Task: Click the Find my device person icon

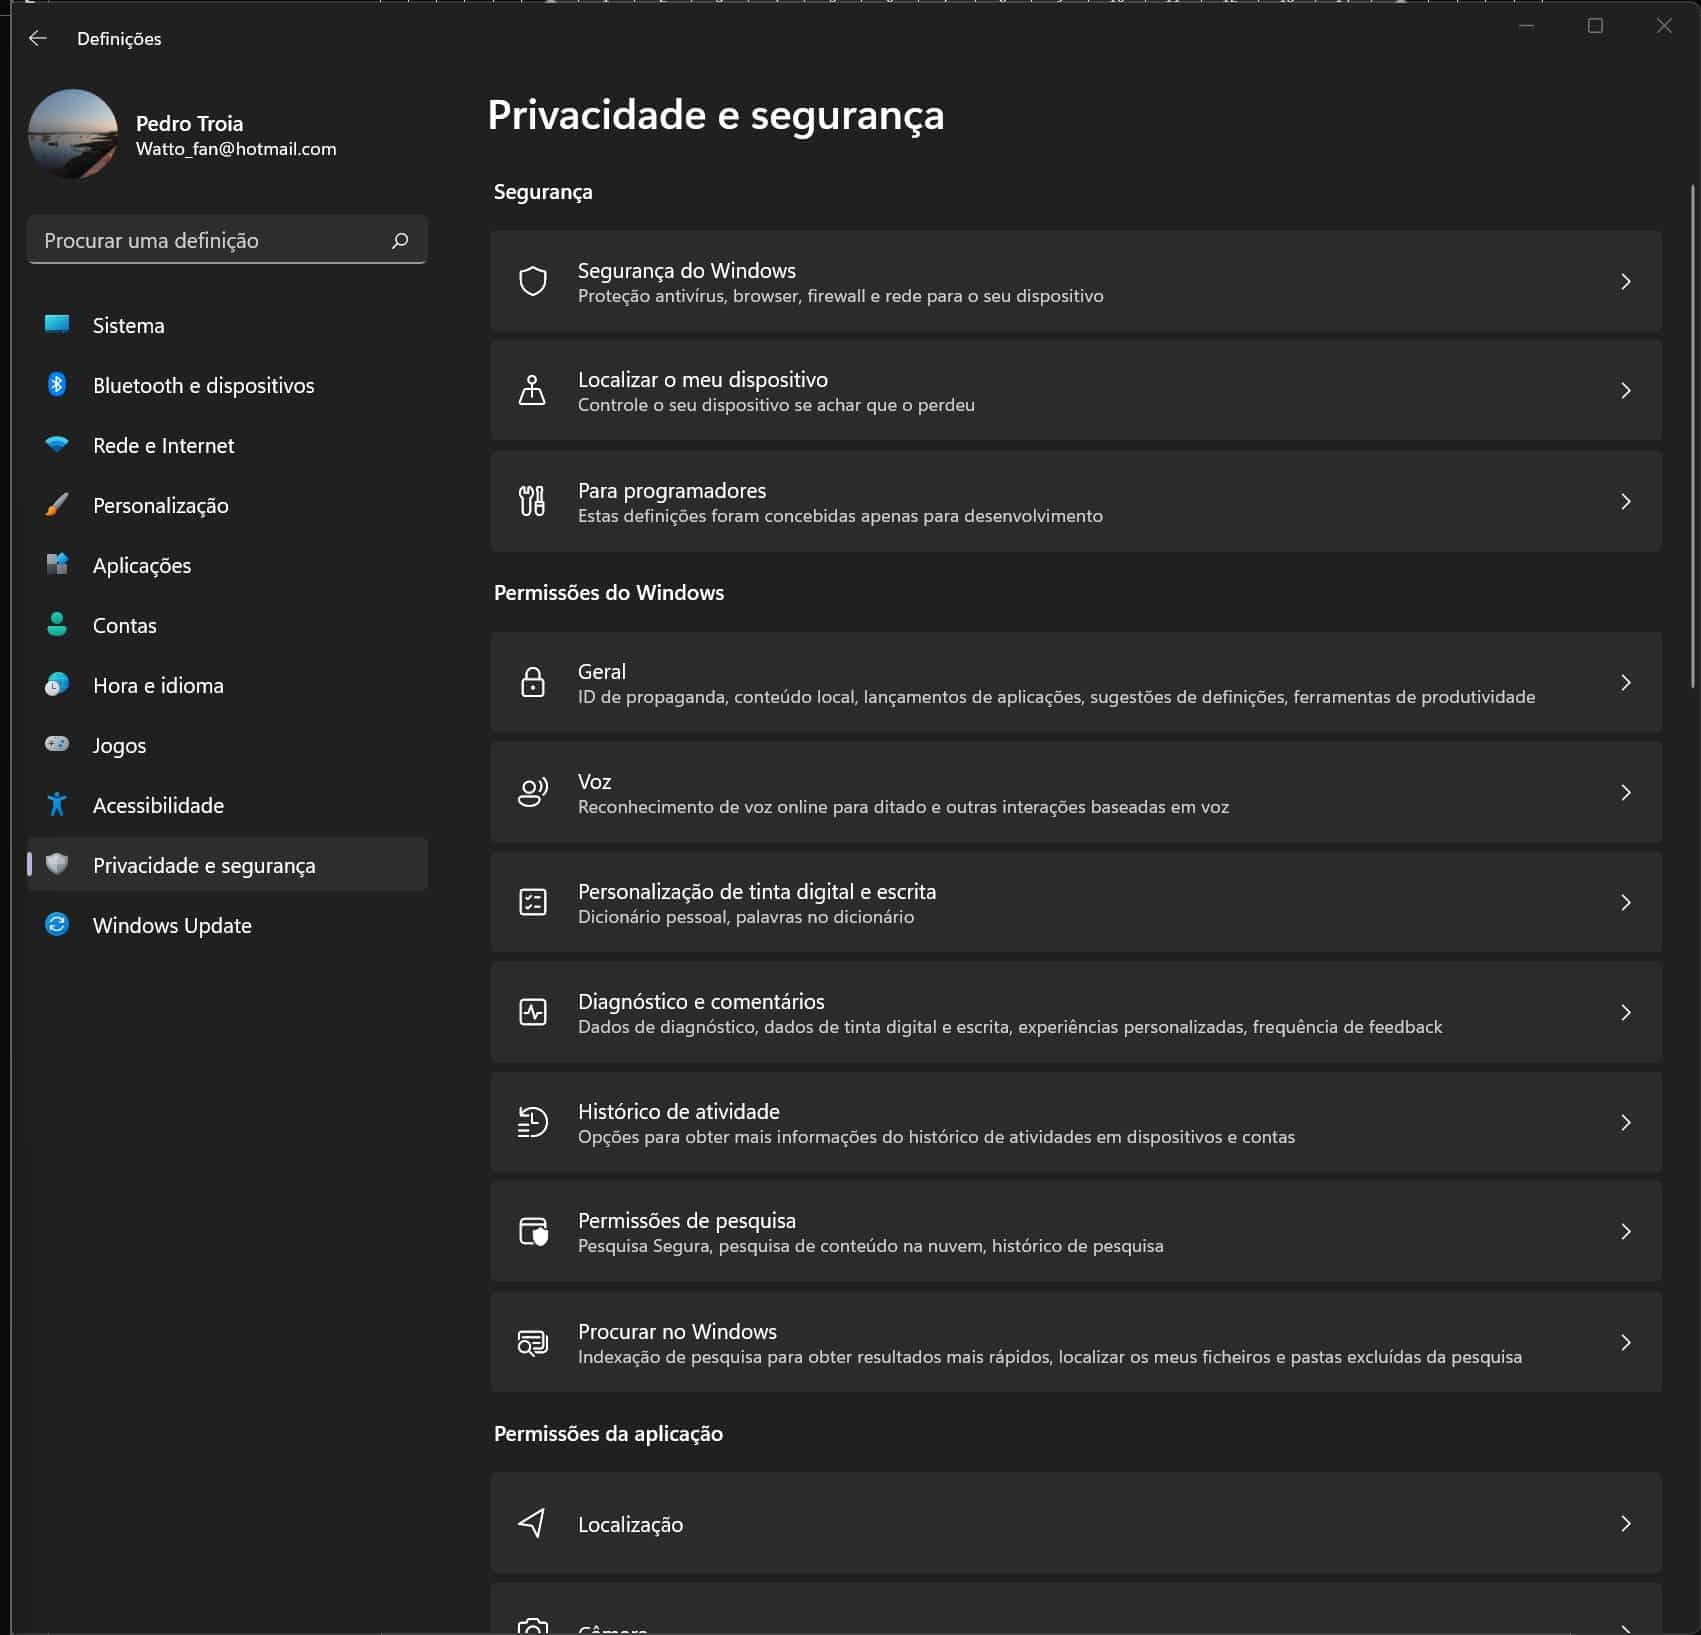Action: pyautogui.click(x=532, y=390)
